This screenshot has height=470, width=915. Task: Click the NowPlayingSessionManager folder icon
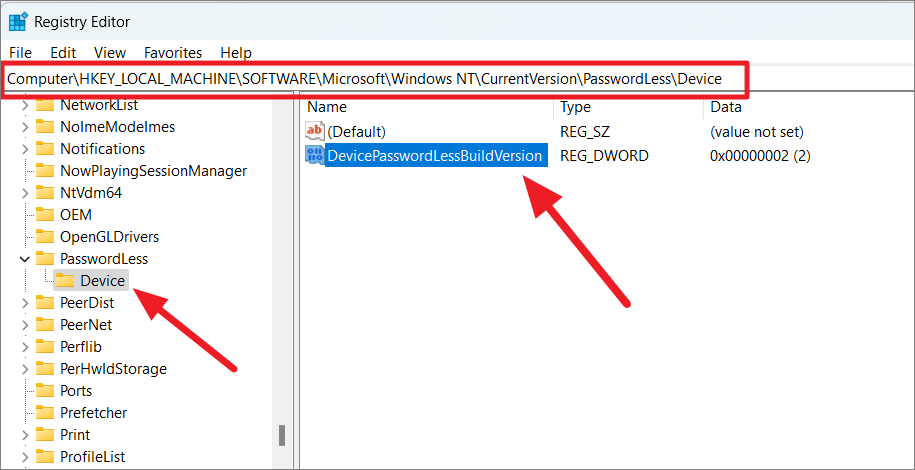[45, 170]
